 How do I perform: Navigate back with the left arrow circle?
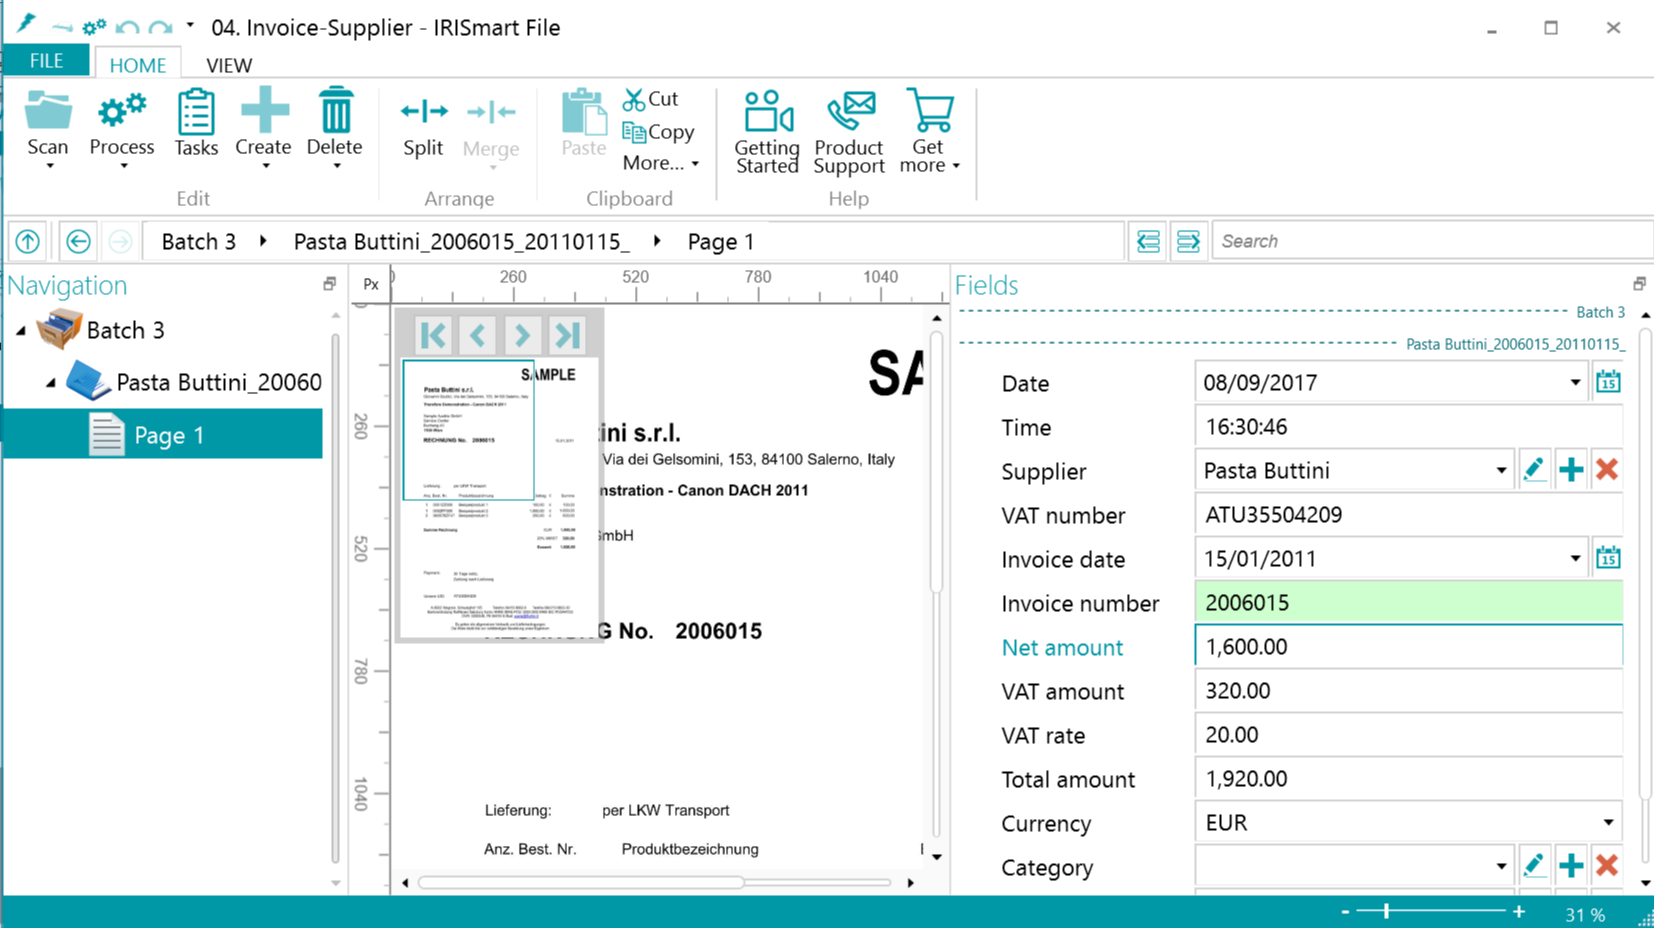(78, 241)
